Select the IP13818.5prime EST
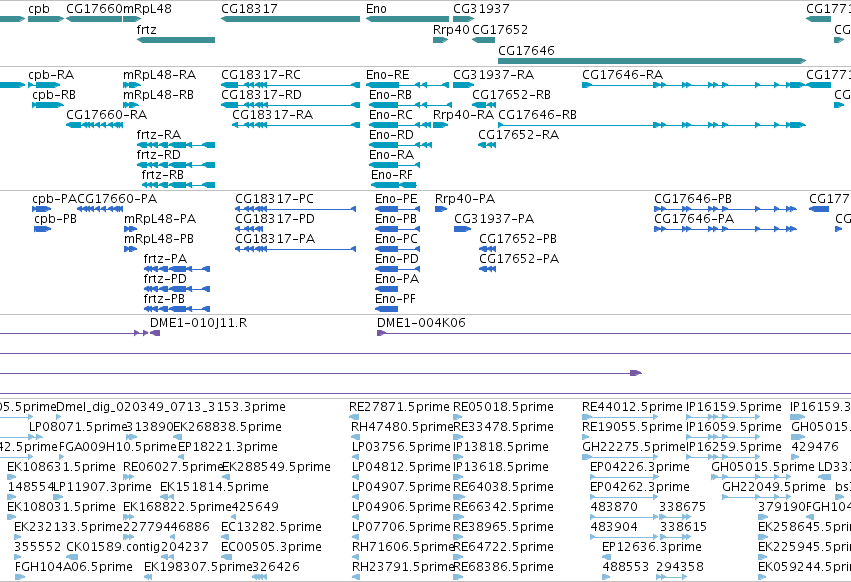The height and width of the screenshot is (582, 851). click(x=458, y=457)
